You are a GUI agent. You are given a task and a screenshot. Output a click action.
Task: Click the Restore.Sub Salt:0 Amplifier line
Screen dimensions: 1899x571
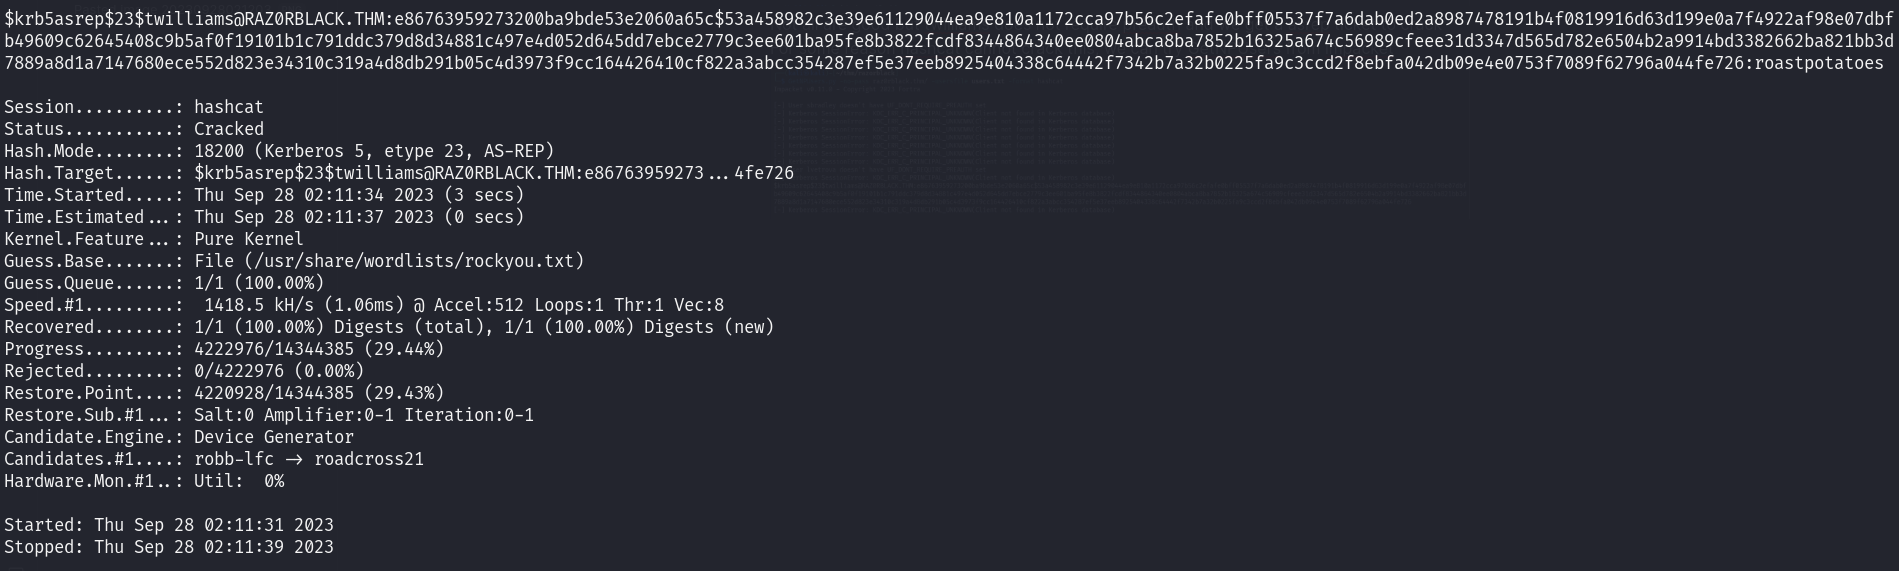pyautogui.click(x=364, y=415)
